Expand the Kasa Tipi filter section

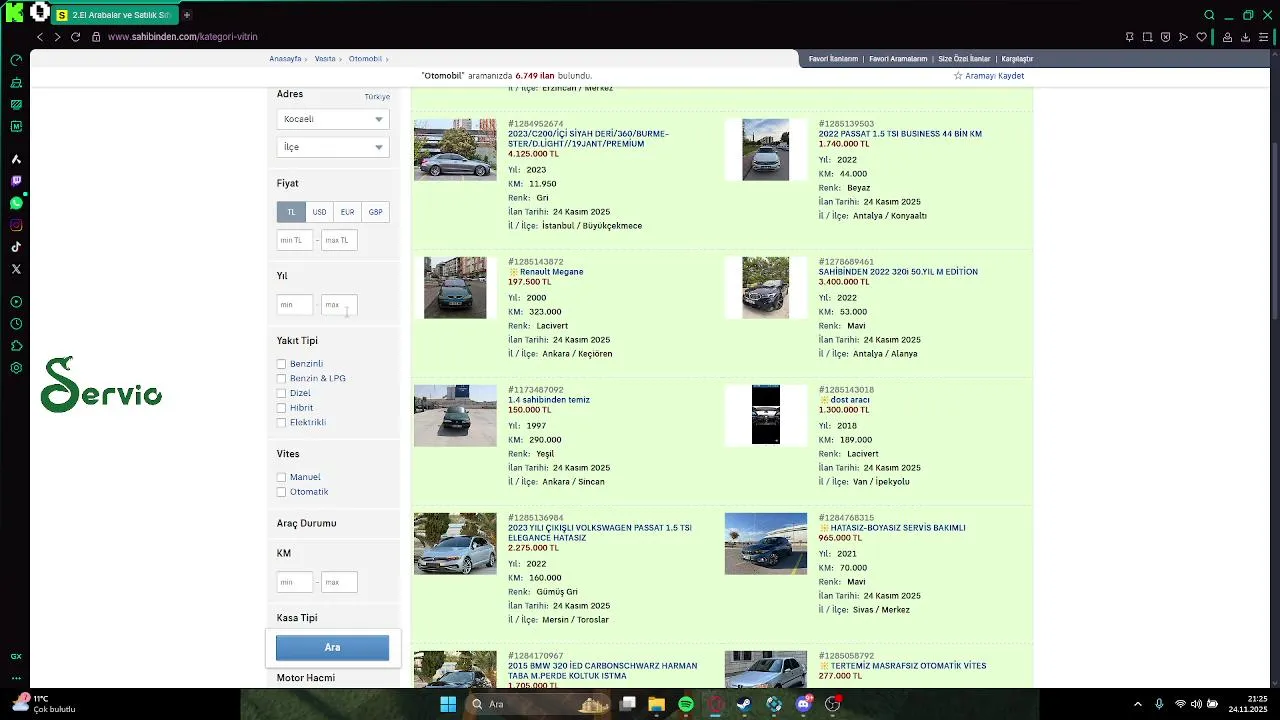(297, 618)
